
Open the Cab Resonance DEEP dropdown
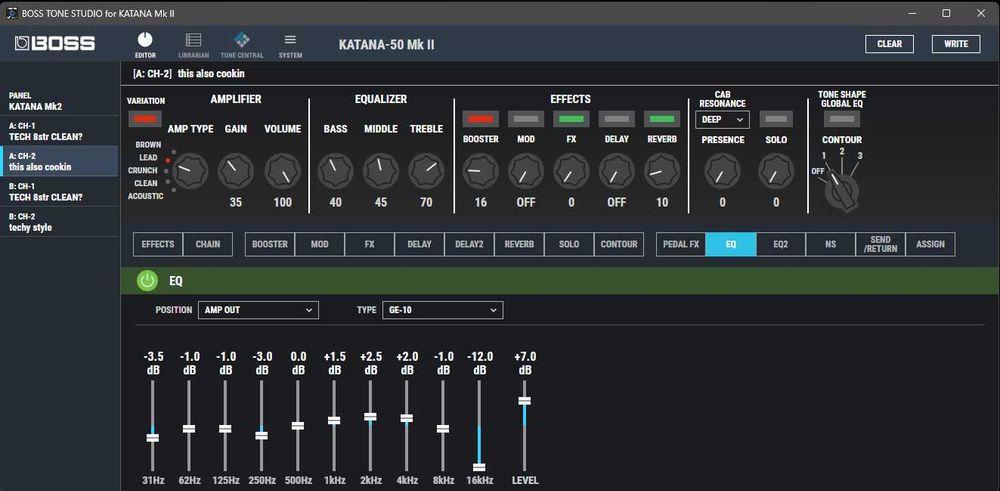pos(722,119)
